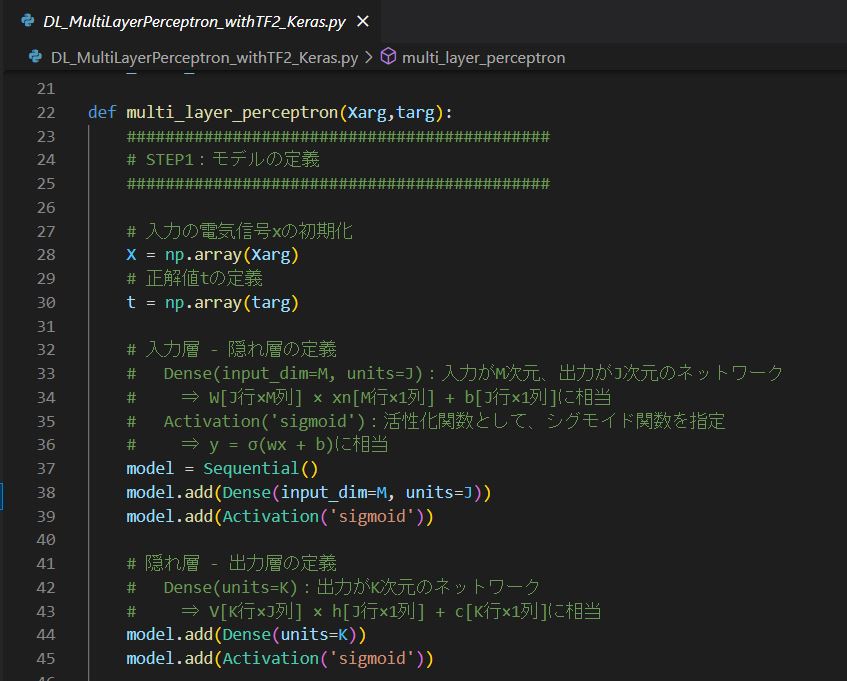This screenshot has height=681, width=847.
Task: Click code 't = np.array(targ)' on line 30
Action: (x=212, y=302)
